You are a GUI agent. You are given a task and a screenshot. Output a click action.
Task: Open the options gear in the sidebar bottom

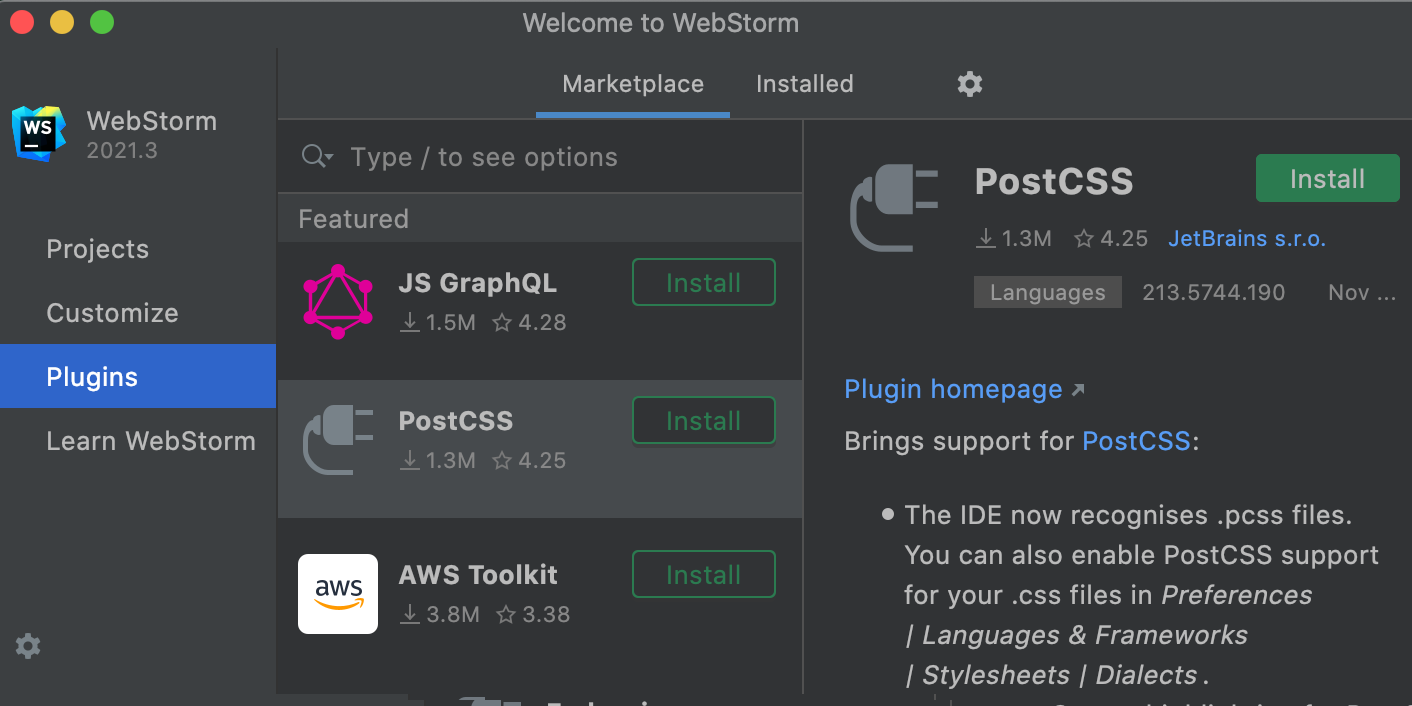tap(28, 646)
